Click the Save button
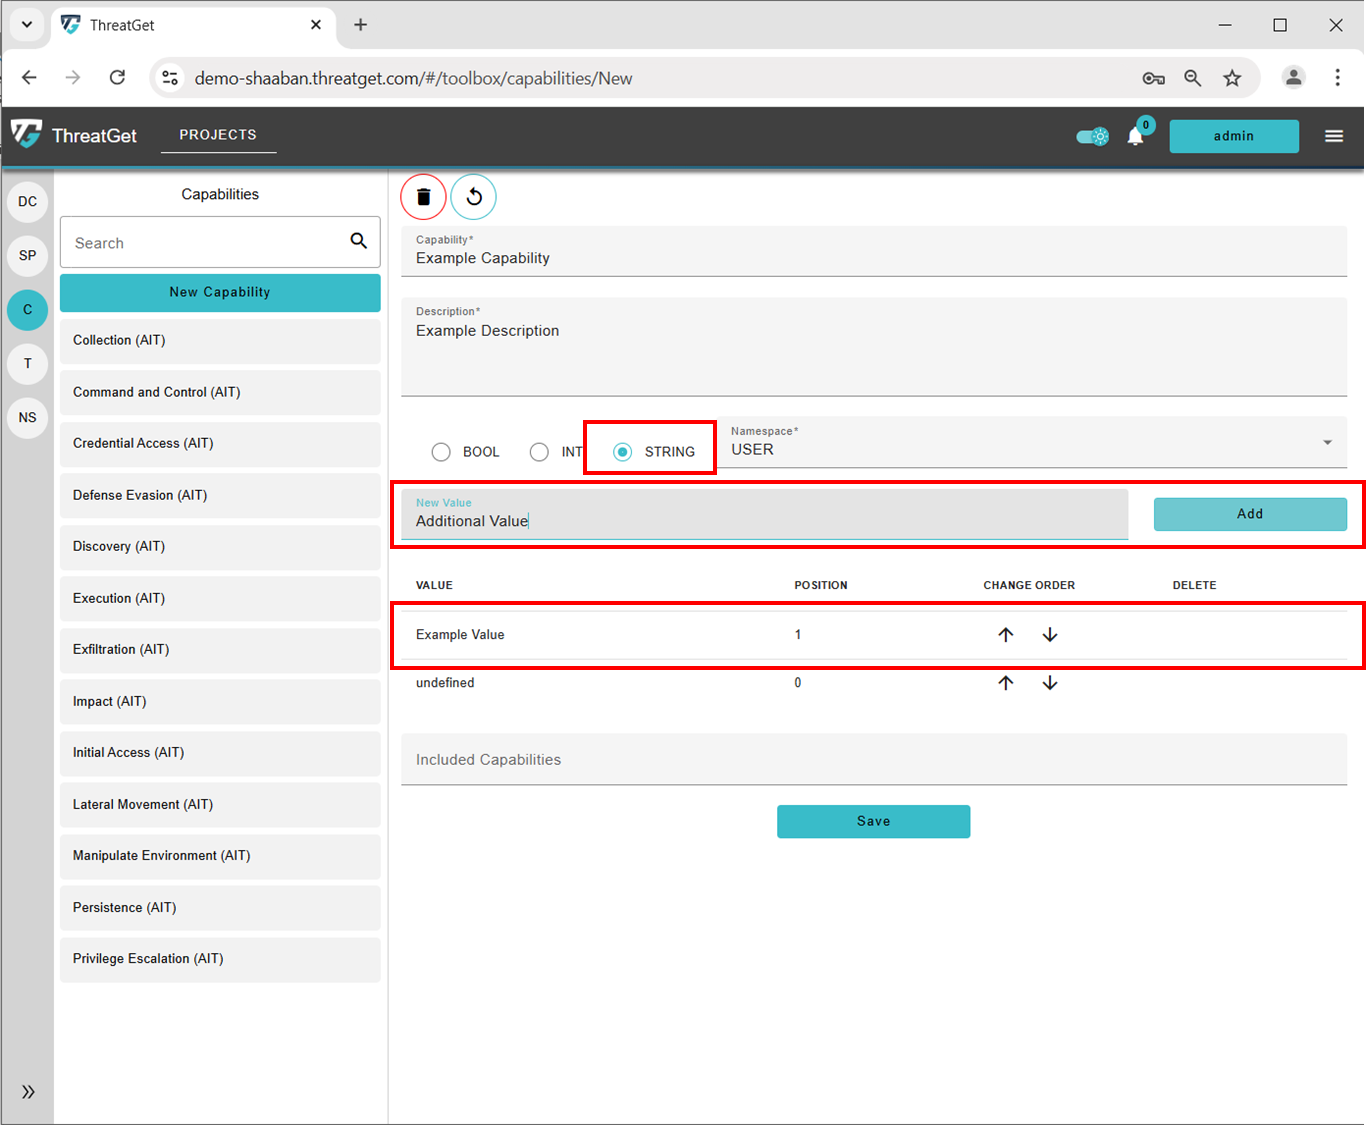Image resolution: width=1366 pixels, height=1125 pixels. click(x=873, y=821)
